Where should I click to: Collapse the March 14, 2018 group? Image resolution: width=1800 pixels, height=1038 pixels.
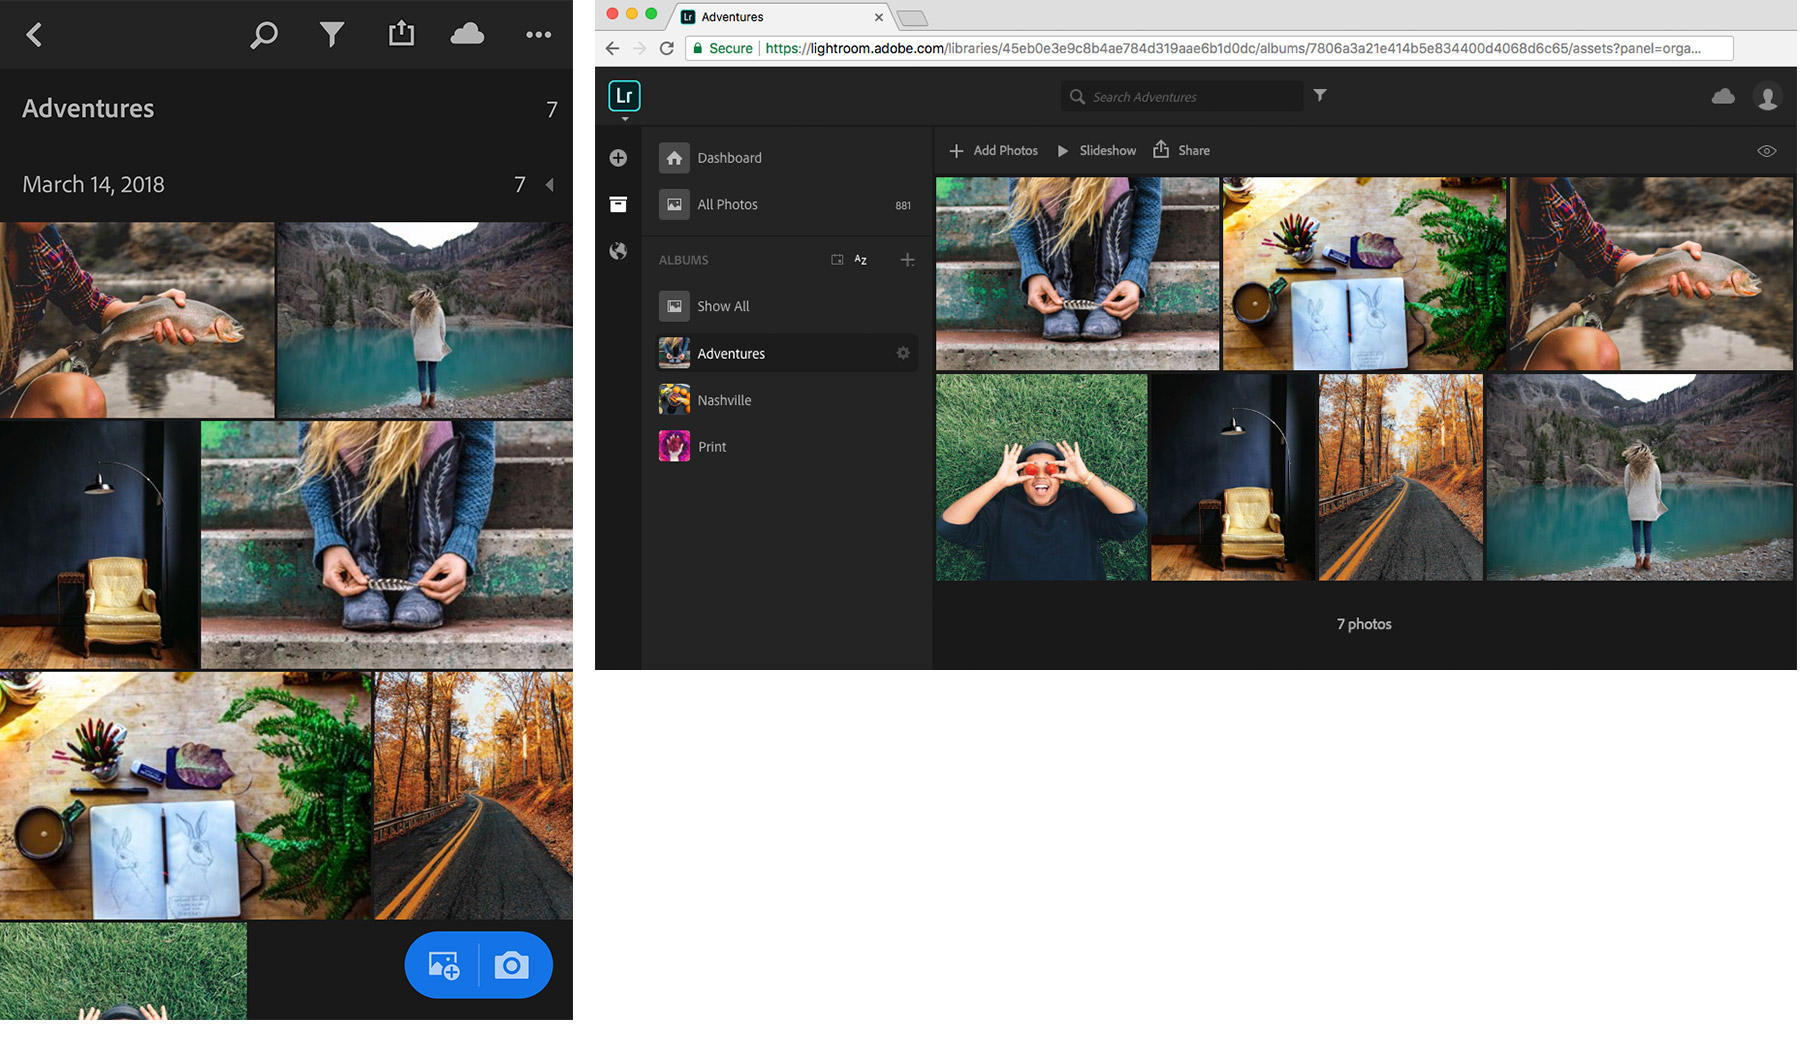[x=549, y=184]
